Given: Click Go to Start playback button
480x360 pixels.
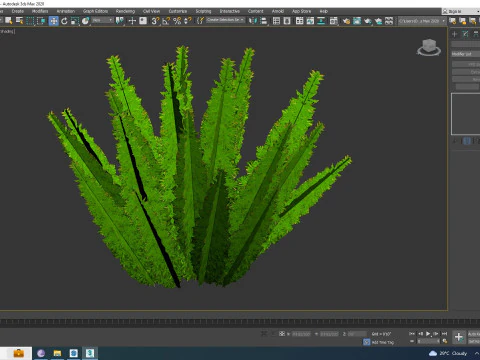Looking at the screenshot, I should click(412, 334).
